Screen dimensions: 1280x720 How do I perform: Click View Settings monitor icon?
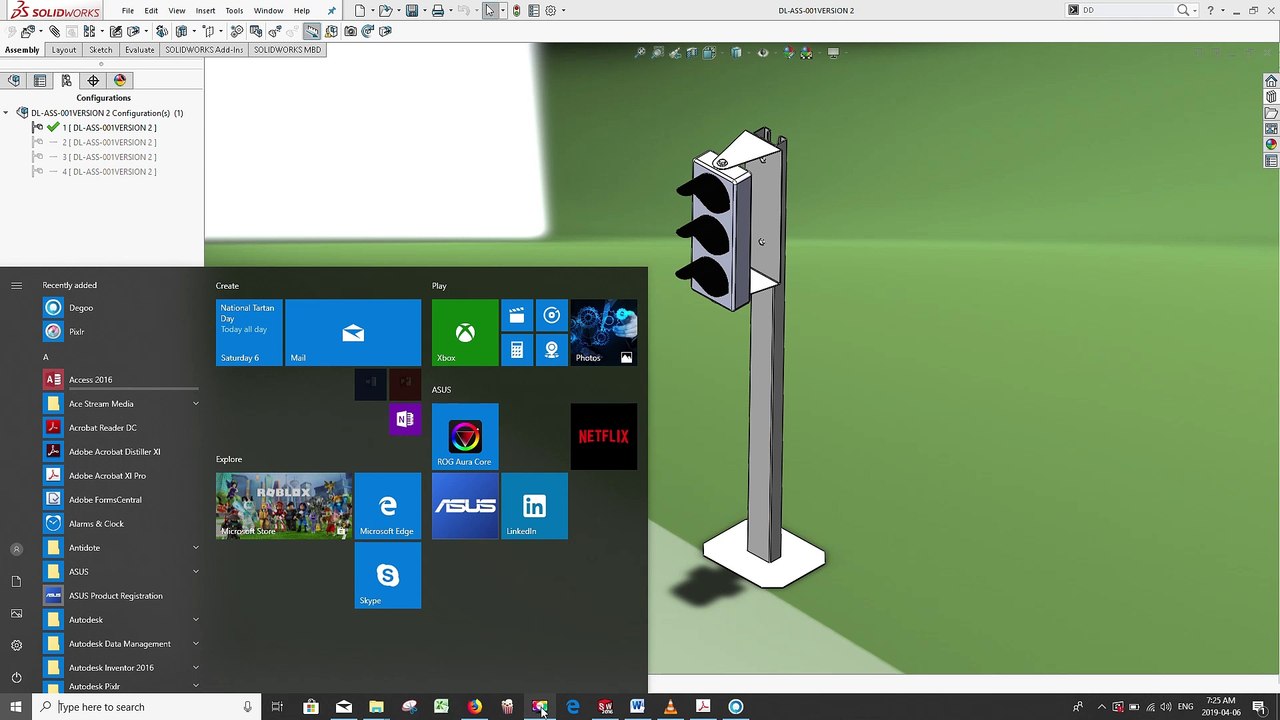click(833, 53)
